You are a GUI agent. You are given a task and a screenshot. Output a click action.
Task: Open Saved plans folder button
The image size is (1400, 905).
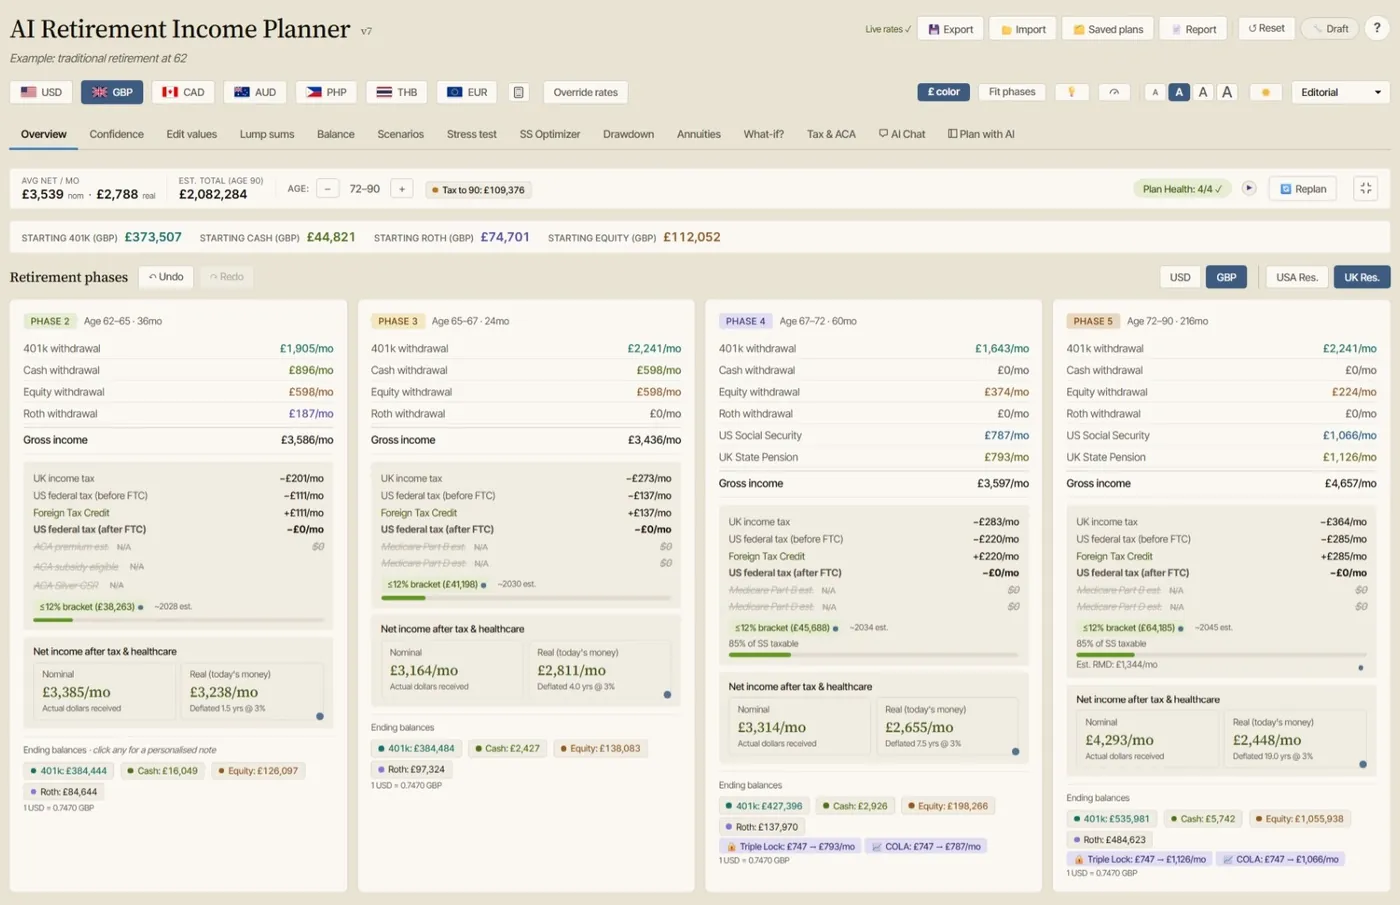tap(1108, 29)
